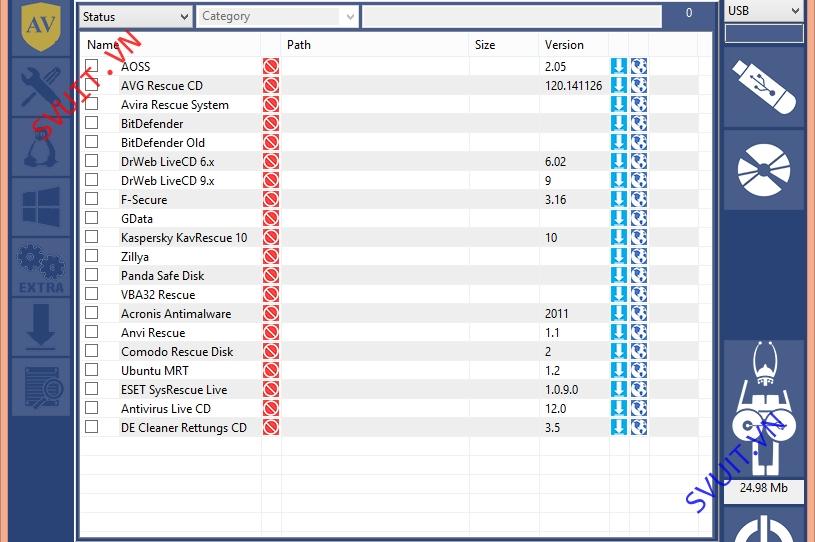Select the GData entry name
The image size is (815, 542).
pos(137,219)
